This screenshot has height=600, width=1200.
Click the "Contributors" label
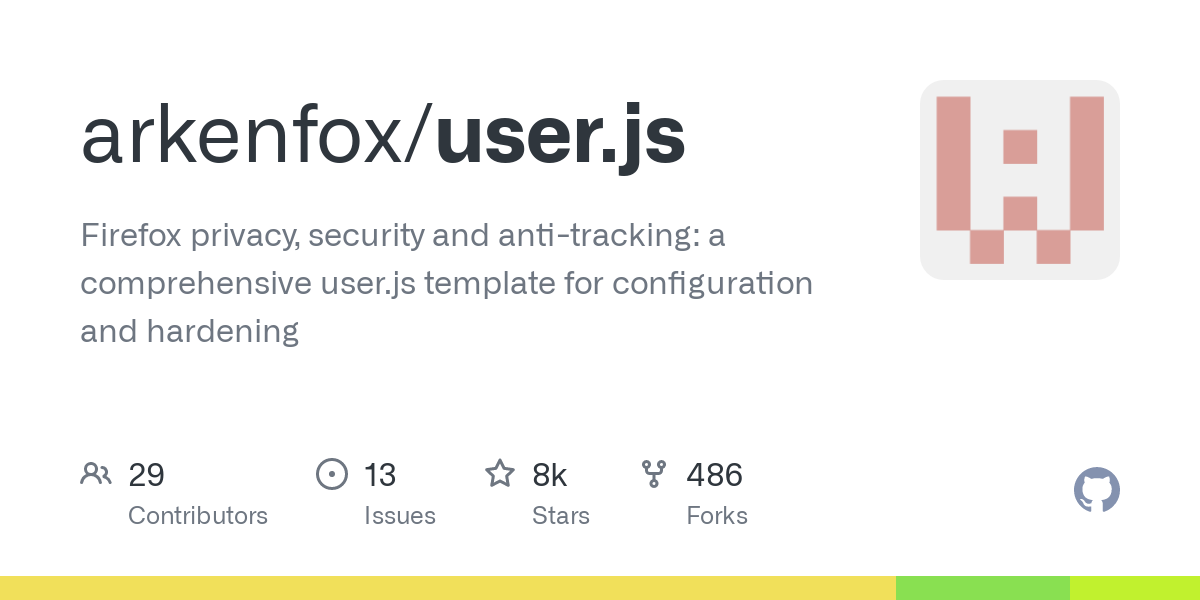[x=198, y=516]
